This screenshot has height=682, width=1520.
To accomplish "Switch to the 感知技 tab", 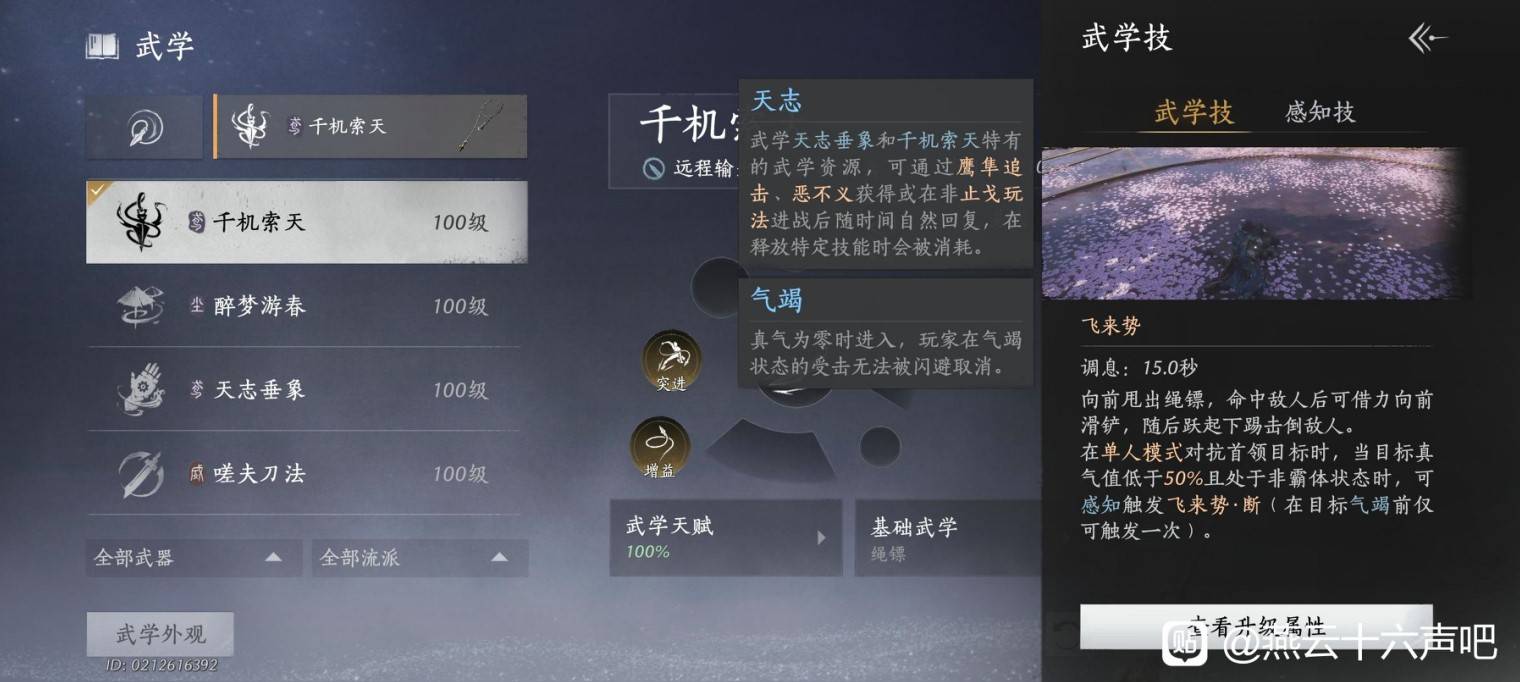I will click(1320, 112).
